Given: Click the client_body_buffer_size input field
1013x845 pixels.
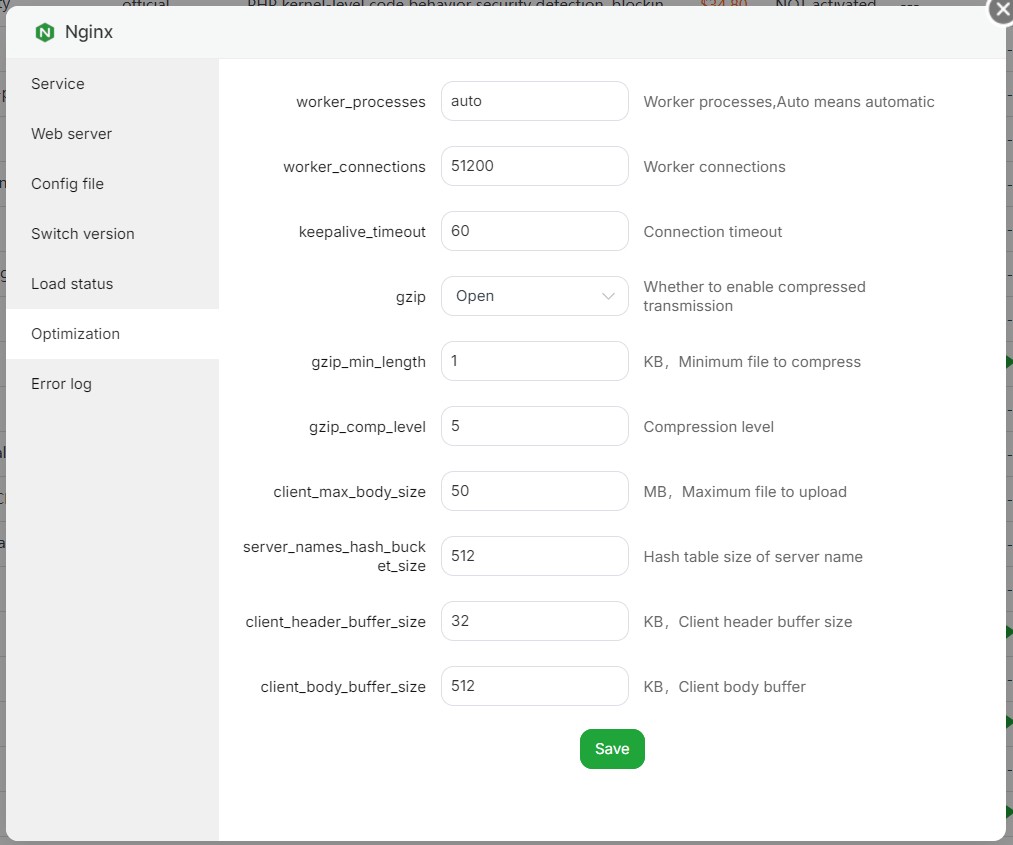Looking at the screenshot, I should 534,686.
